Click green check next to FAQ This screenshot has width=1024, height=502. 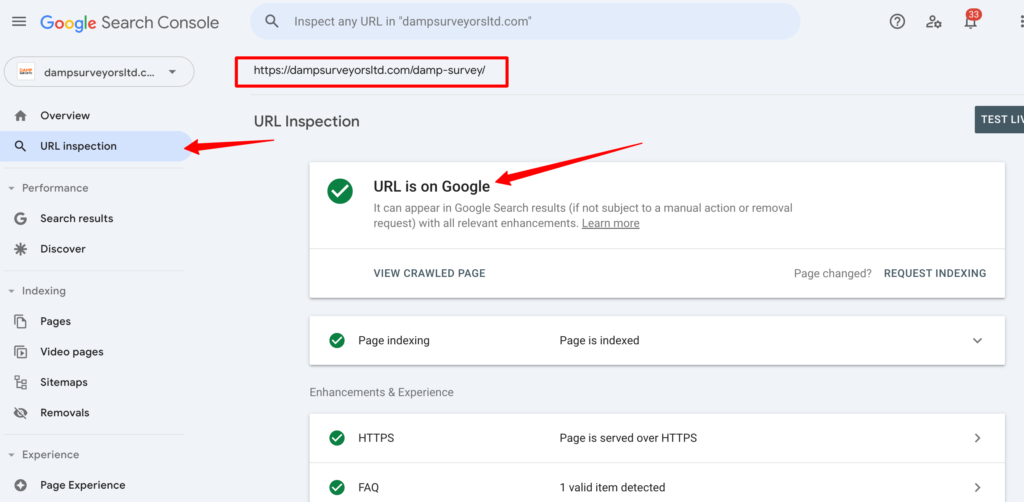click(x=337, y=487)
